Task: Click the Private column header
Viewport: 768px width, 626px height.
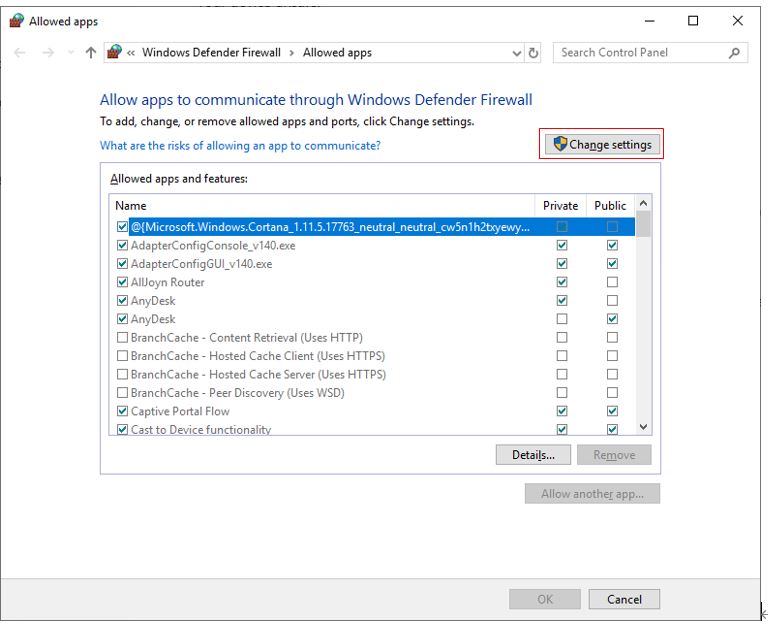Action: click(x=560, y=205)
